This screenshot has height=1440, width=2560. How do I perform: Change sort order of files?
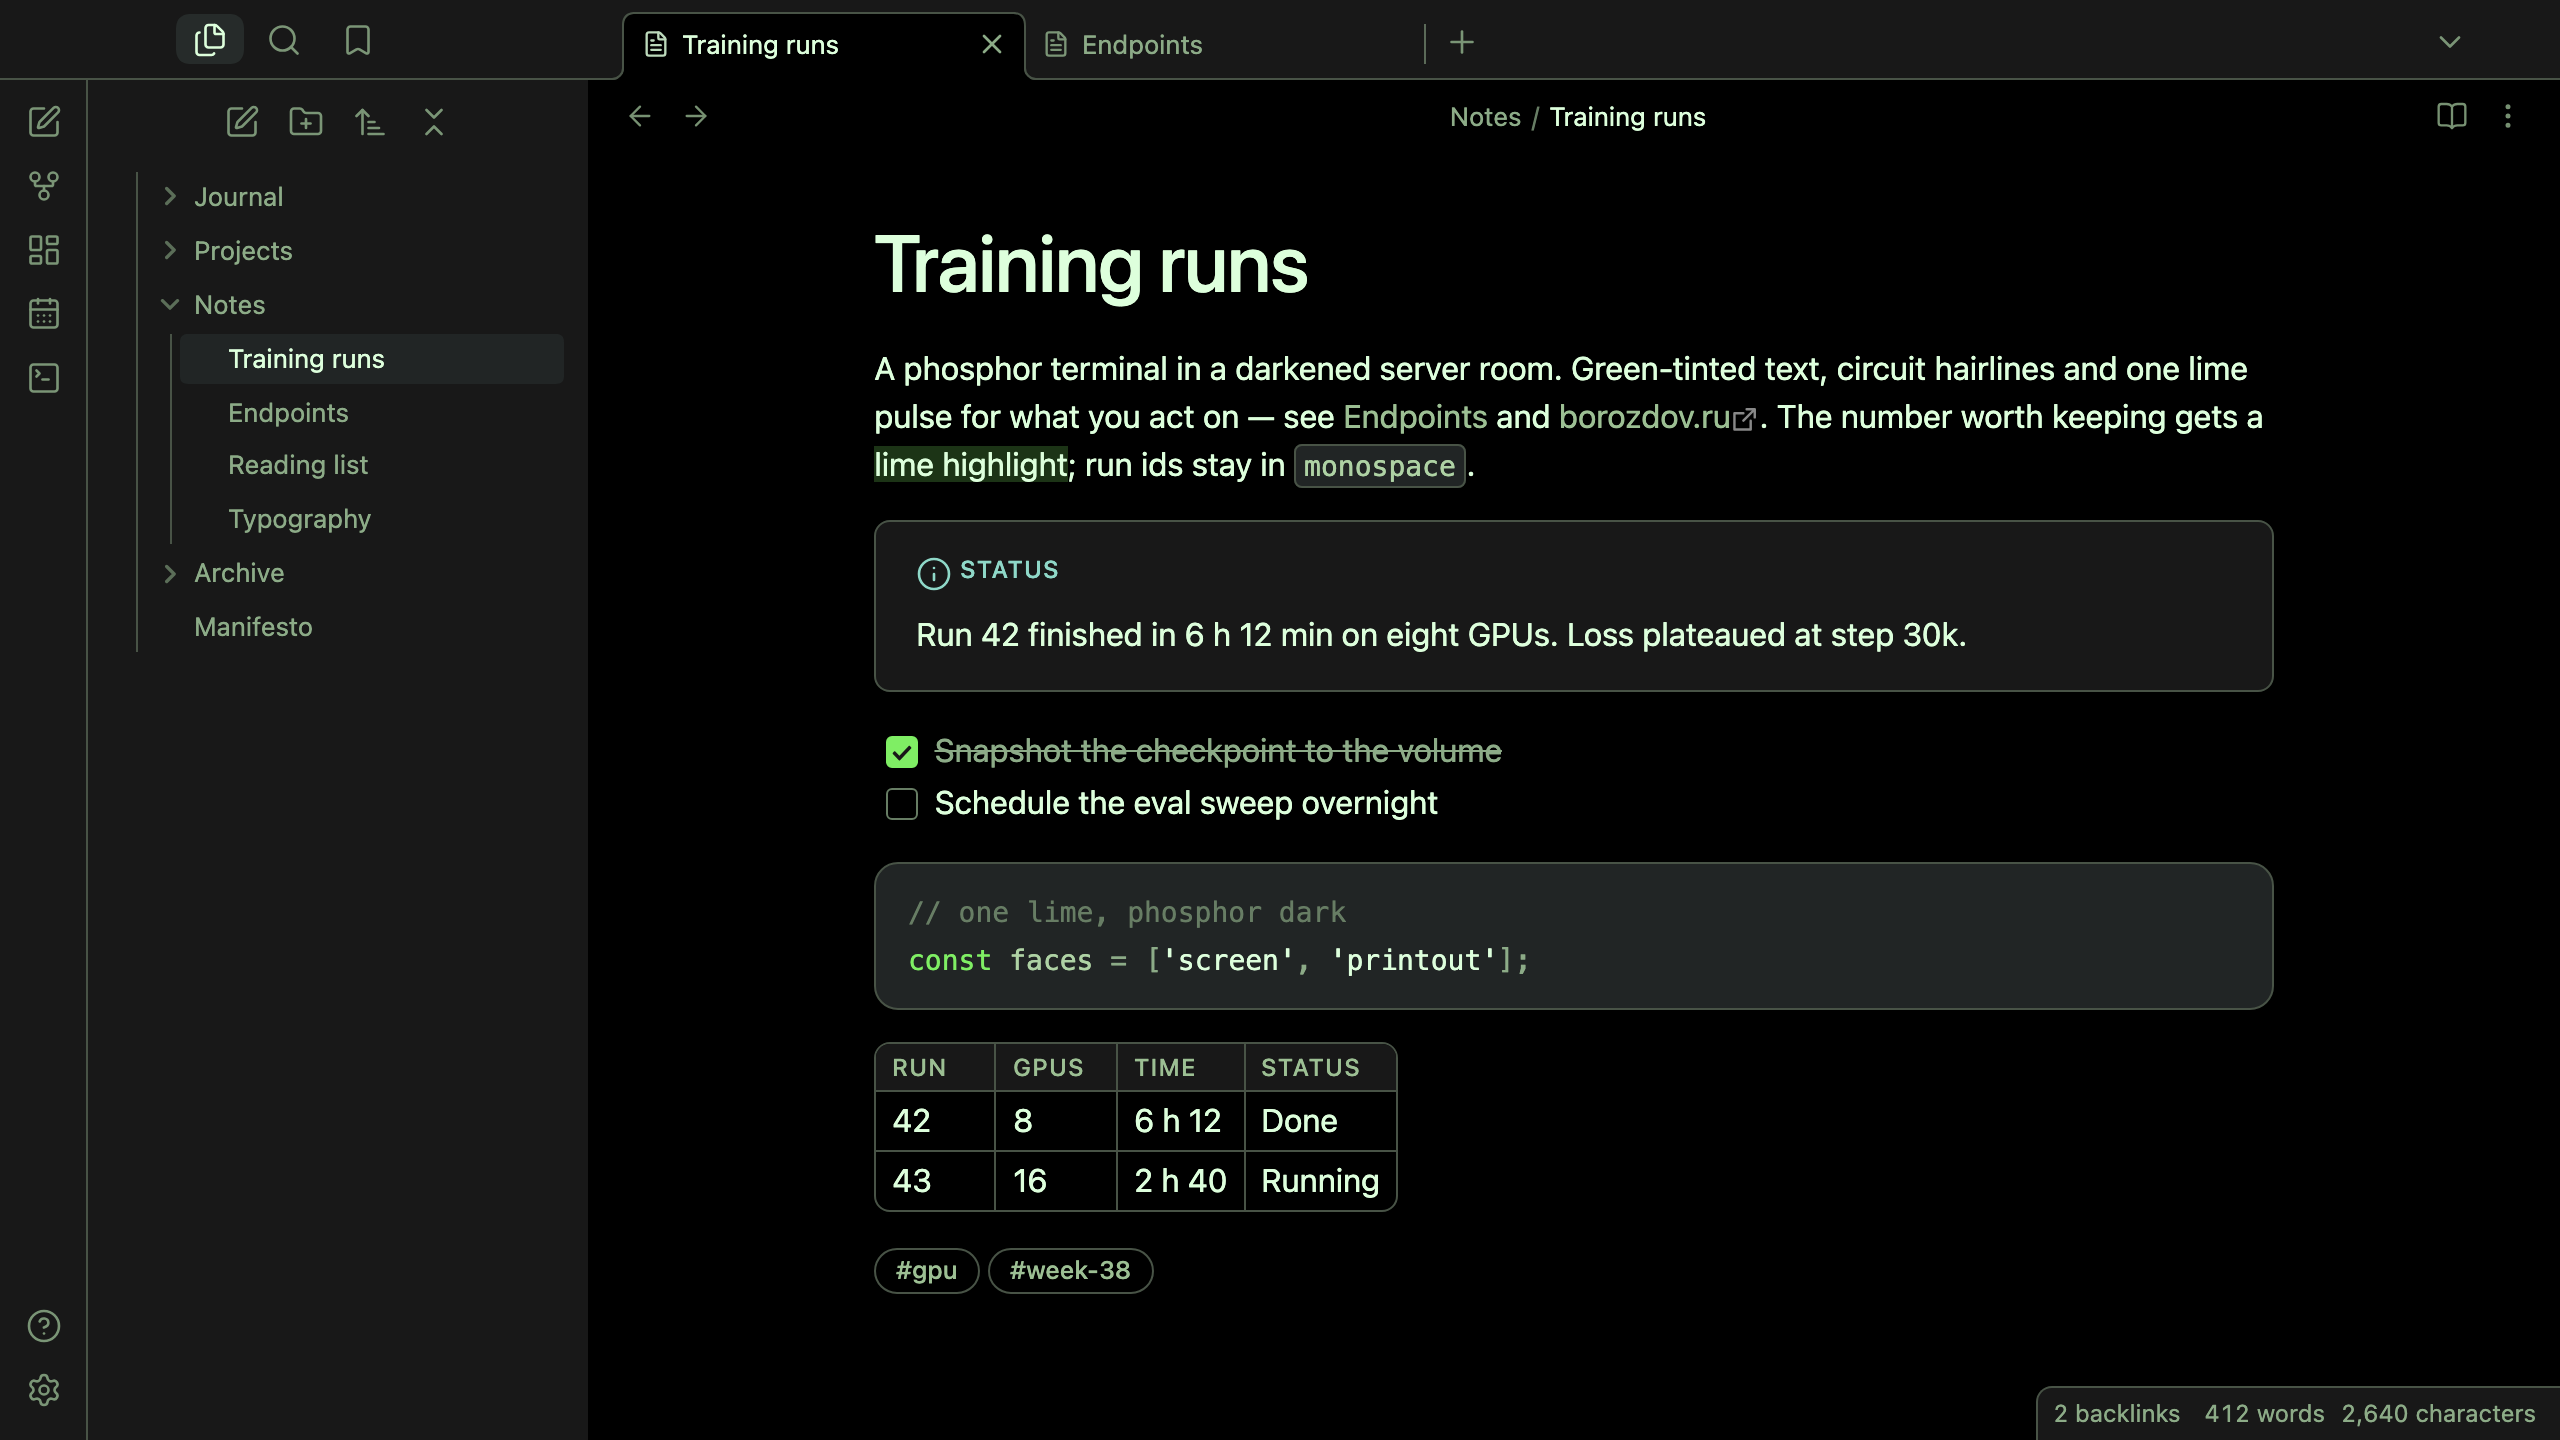(370, 122)
